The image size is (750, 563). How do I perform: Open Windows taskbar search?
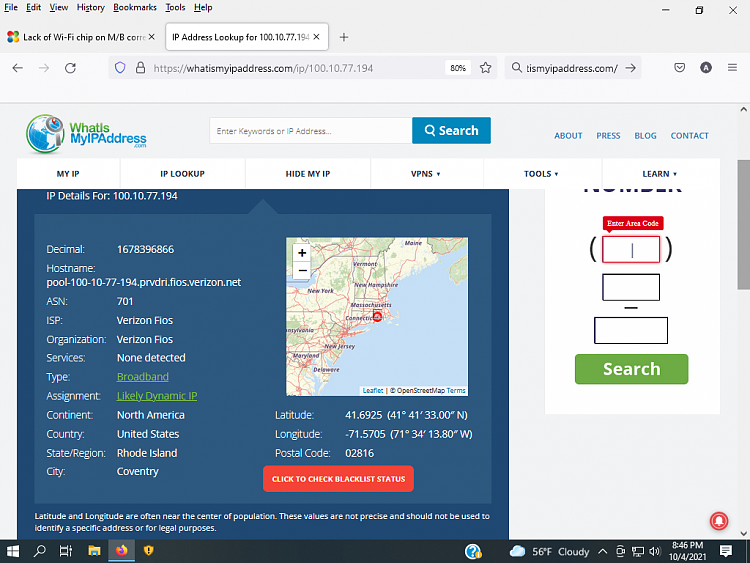pyautogui.click(x=40, y=551)
